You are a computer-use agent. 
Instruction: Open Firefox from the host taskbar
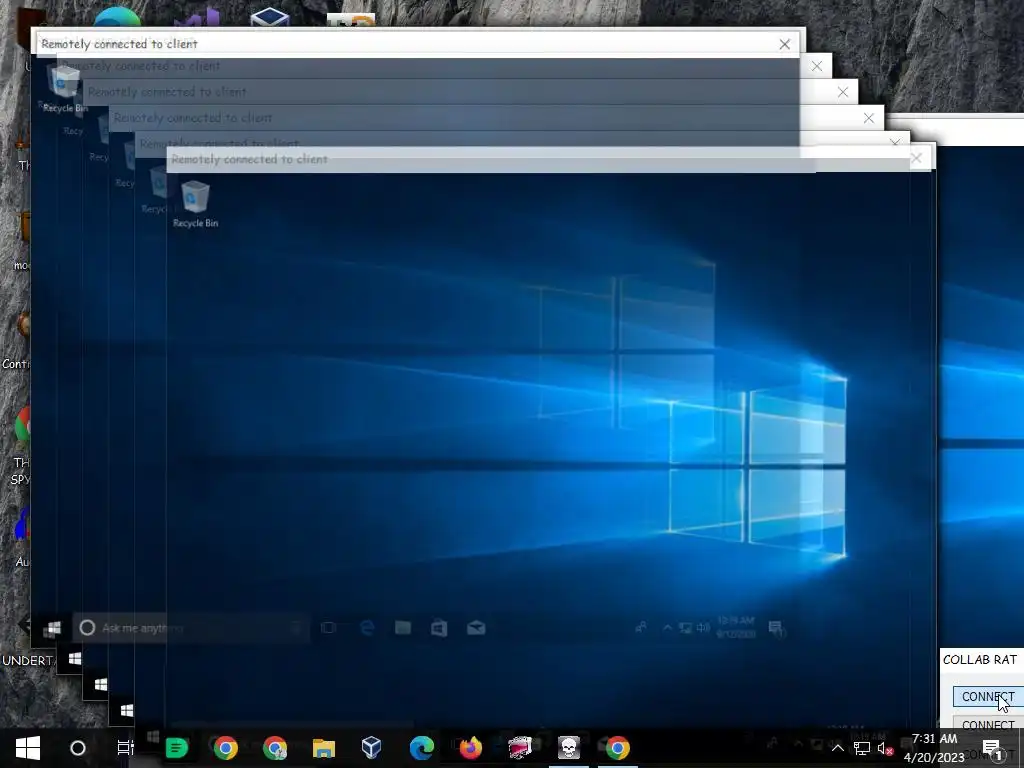470,748
